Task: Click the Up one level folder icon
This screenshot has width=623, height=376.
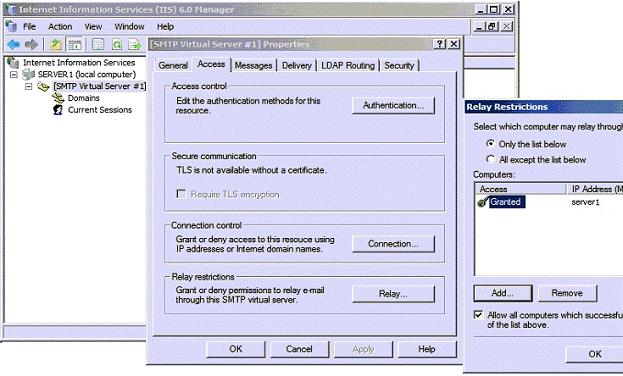Action: click(x=56, y=45)
